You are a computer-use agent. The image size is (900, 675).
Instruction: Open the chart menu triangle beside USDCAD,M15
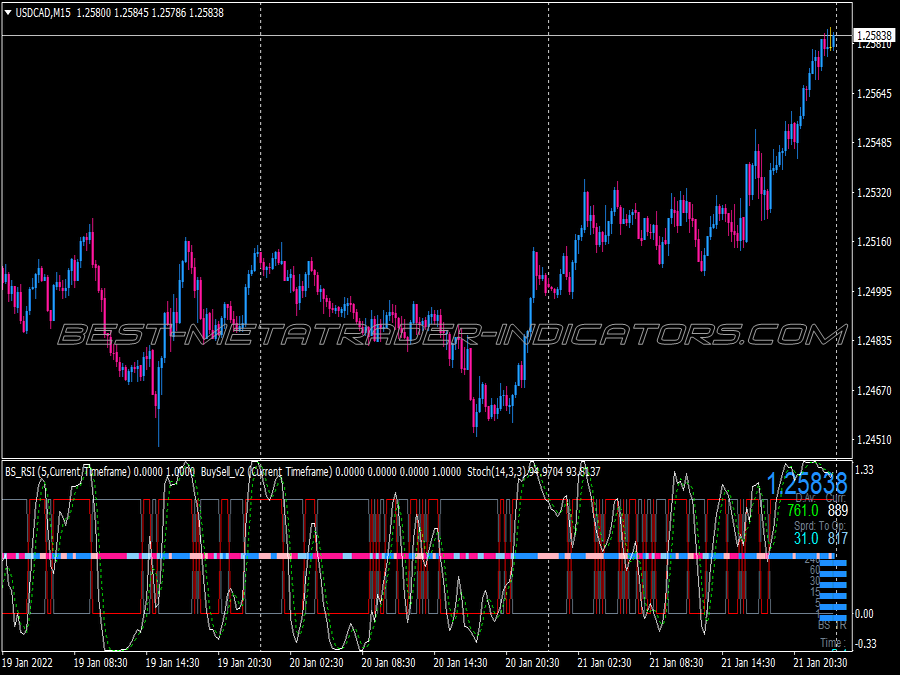tap(7, 12)
